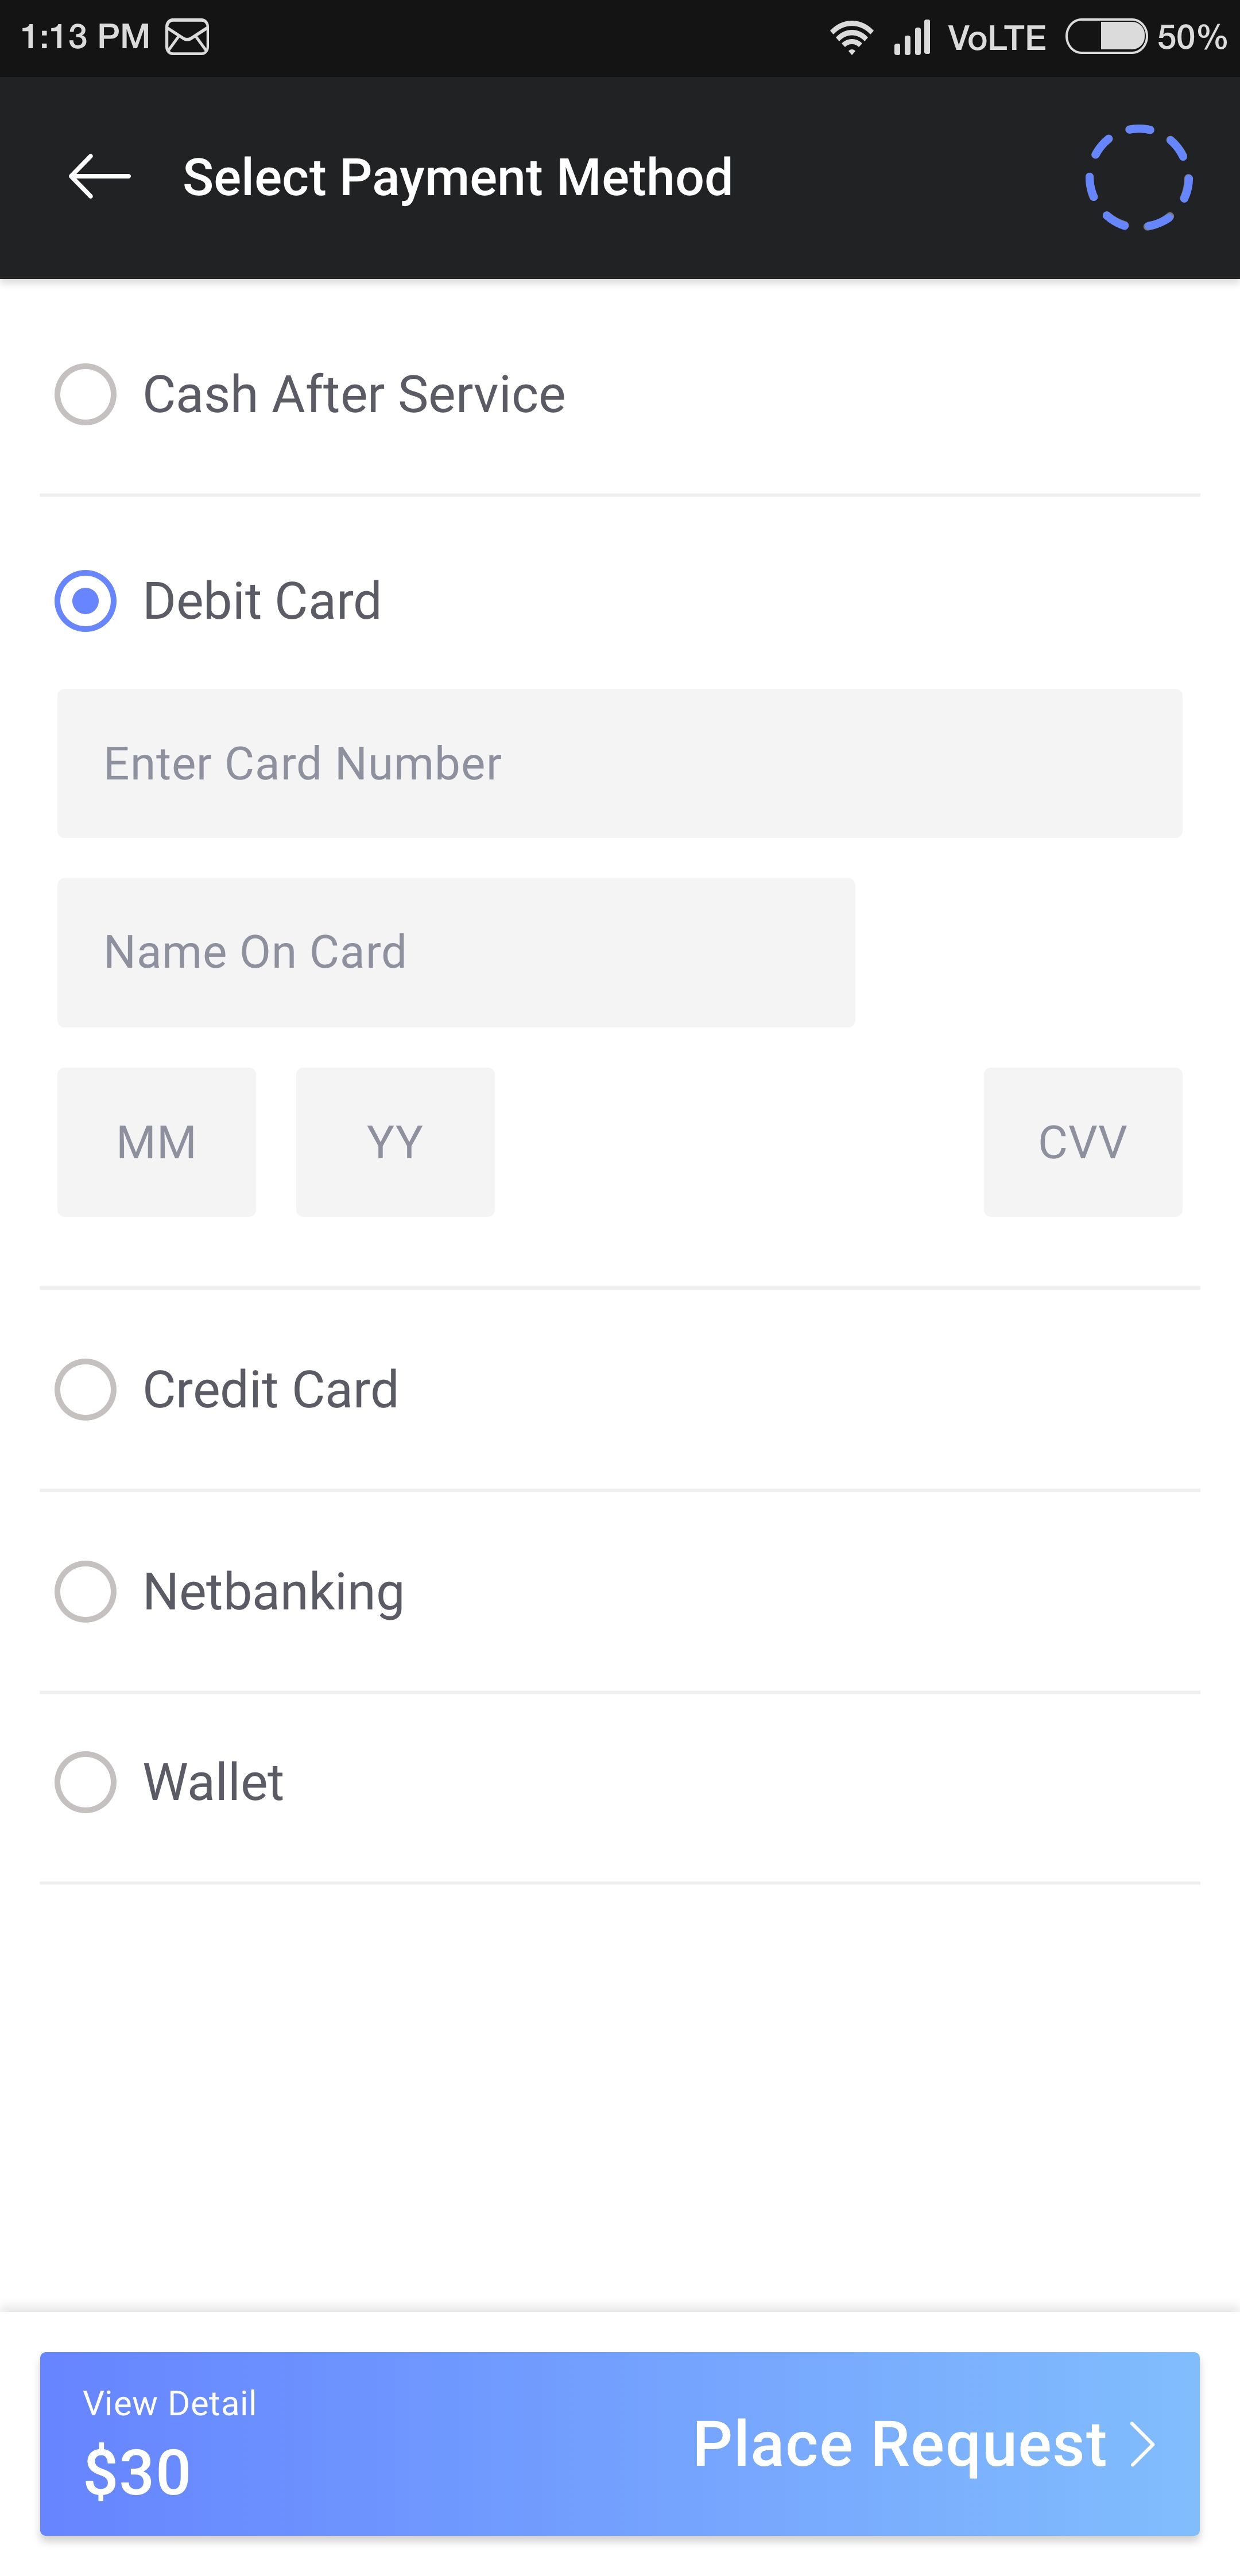Tap the back arrow icon

click(99, 177)
